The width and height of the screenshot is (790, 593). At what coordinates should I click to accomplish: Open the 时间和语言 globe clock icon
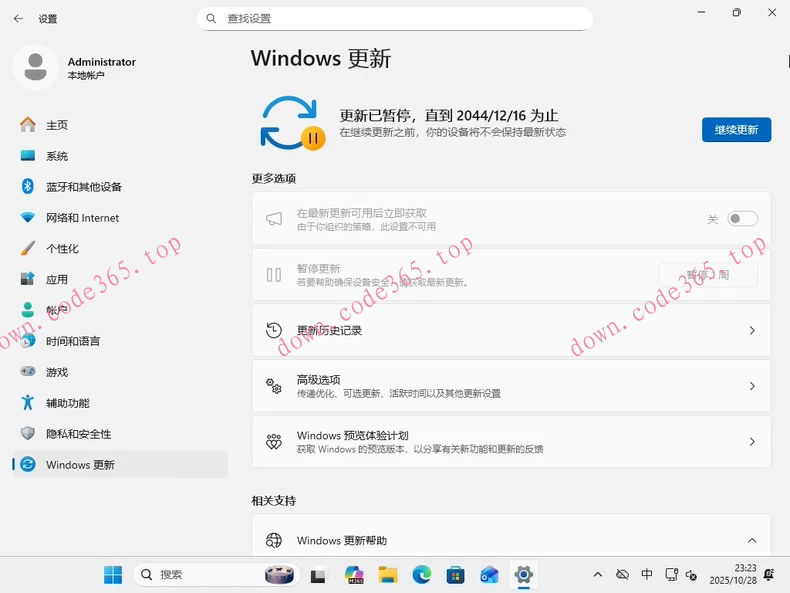coord(28,341)
